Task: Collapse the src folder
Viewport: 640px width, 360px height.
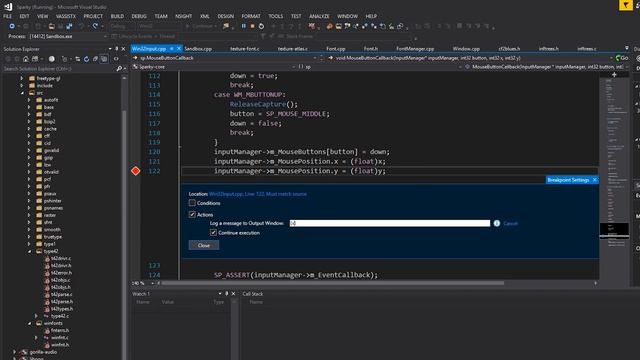Action: (x=22, y=93)
